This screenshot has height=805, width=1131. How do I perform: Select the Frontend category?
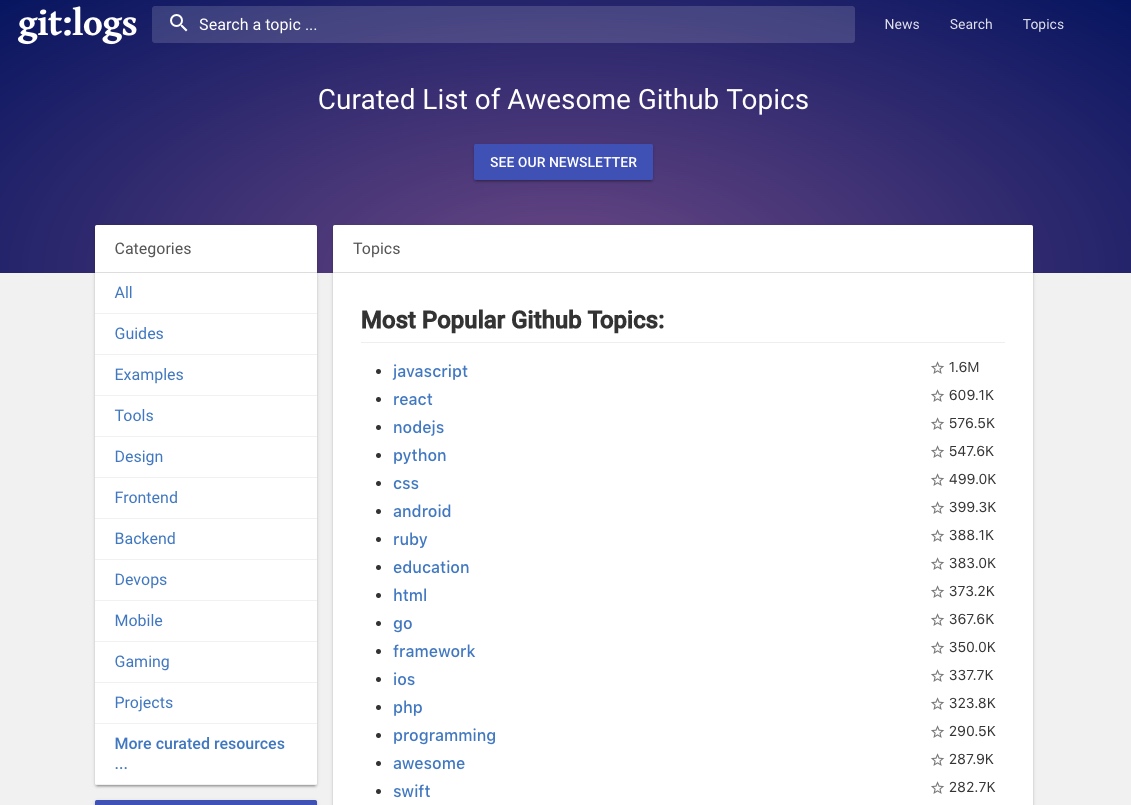146,498
